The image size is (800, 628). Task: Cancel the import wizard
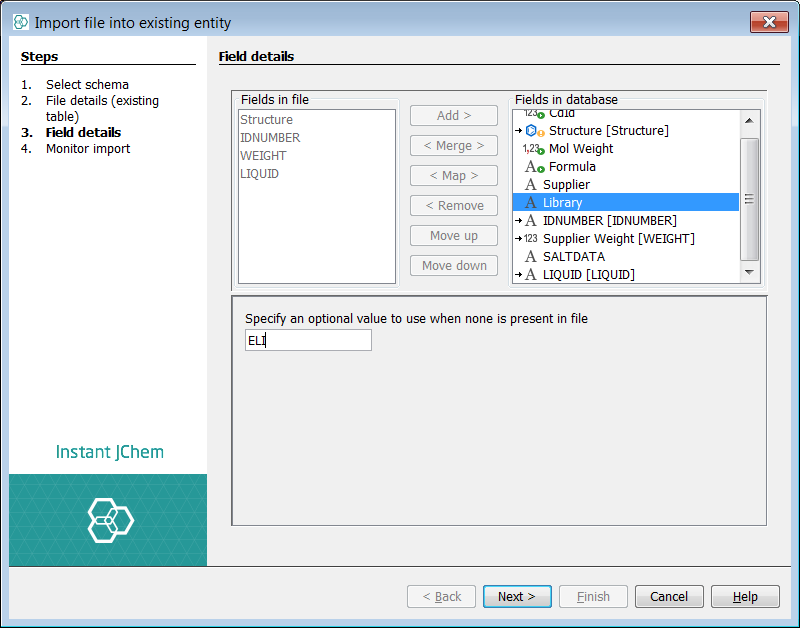tap(668, 597)
